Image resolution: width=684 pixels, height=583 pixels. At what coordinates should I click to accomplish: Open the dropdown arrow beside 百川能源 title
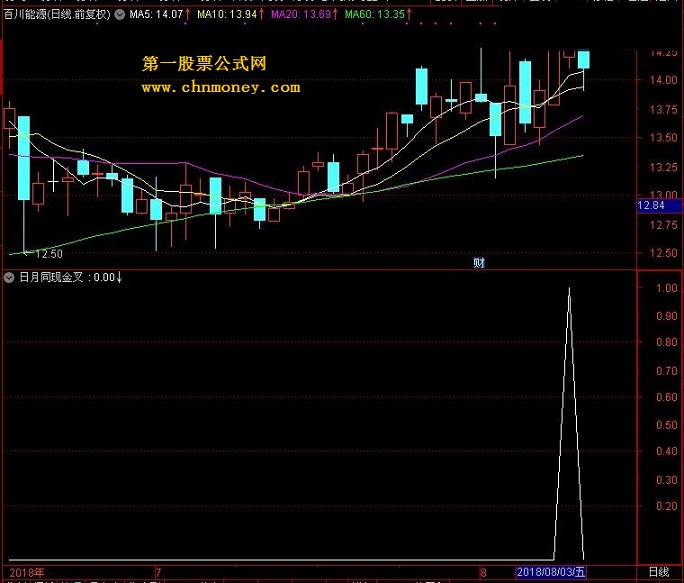point(120,15)
